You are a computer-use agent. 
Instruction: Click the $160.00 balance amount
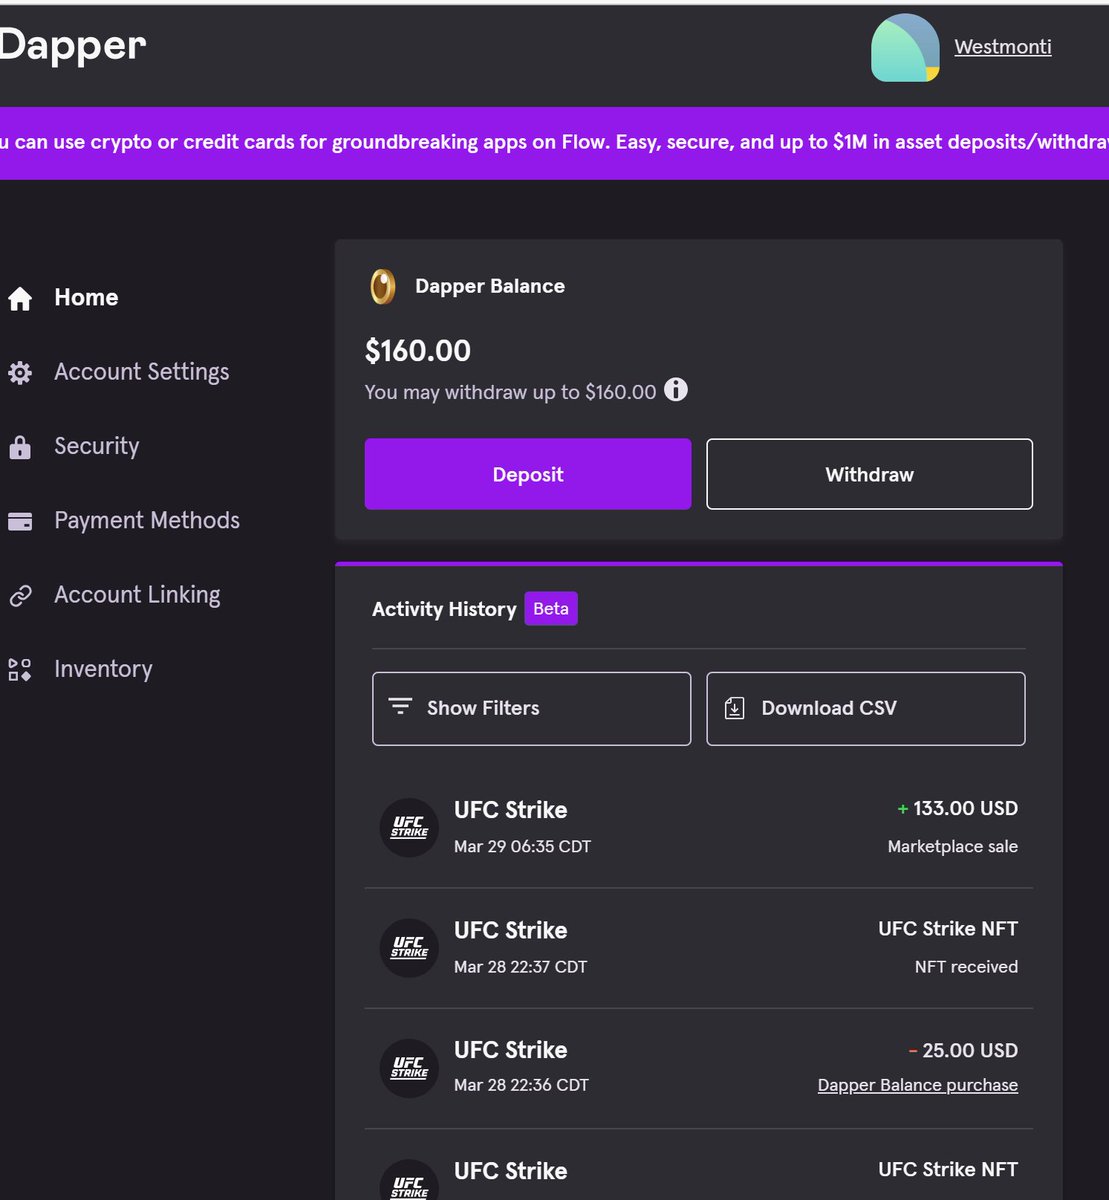pos(418,351)
